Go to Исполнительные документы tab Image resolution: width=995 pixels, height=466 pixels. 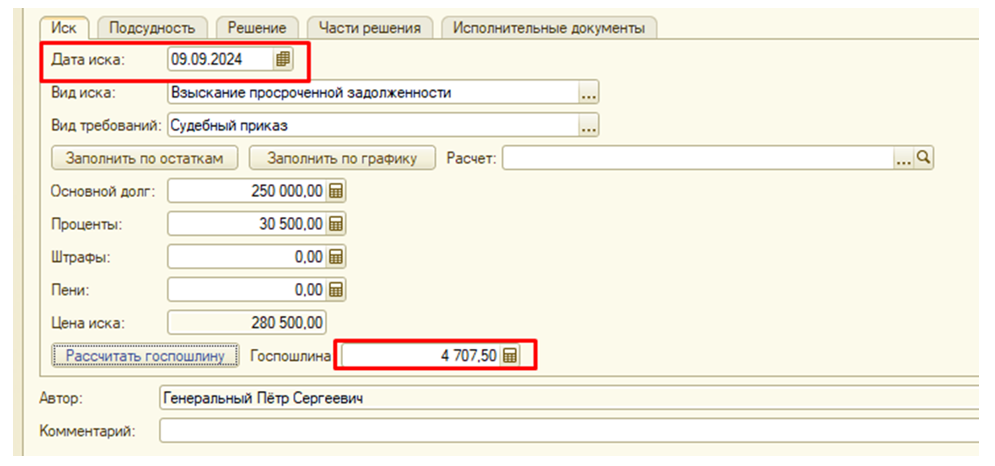tap(549, 28)
